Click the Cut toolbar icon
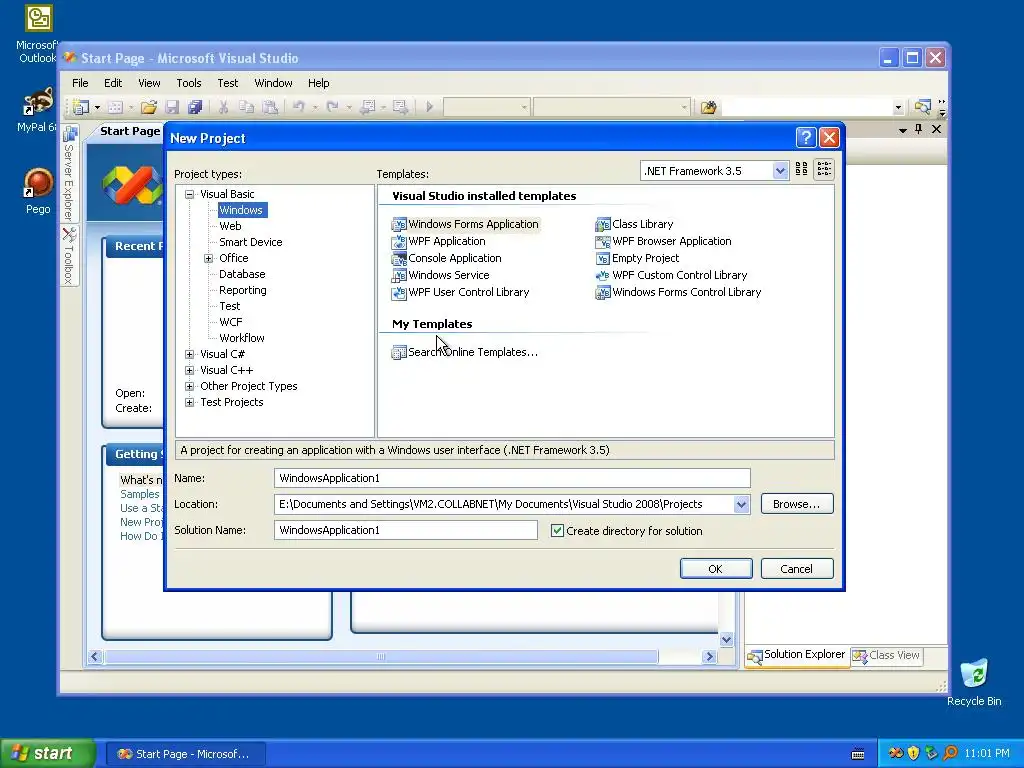Image resolution: width=1024 pixels, height=768 pixels. (223, 107)
